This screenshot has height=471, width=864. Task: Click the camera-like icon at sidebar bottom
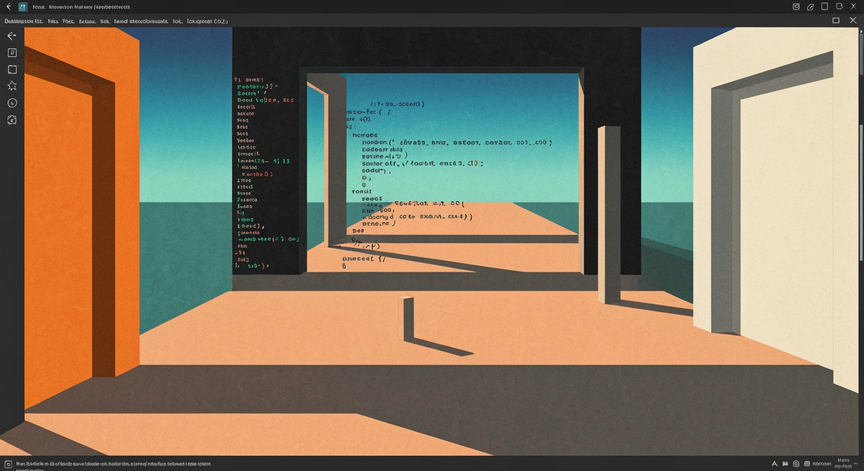12,120
